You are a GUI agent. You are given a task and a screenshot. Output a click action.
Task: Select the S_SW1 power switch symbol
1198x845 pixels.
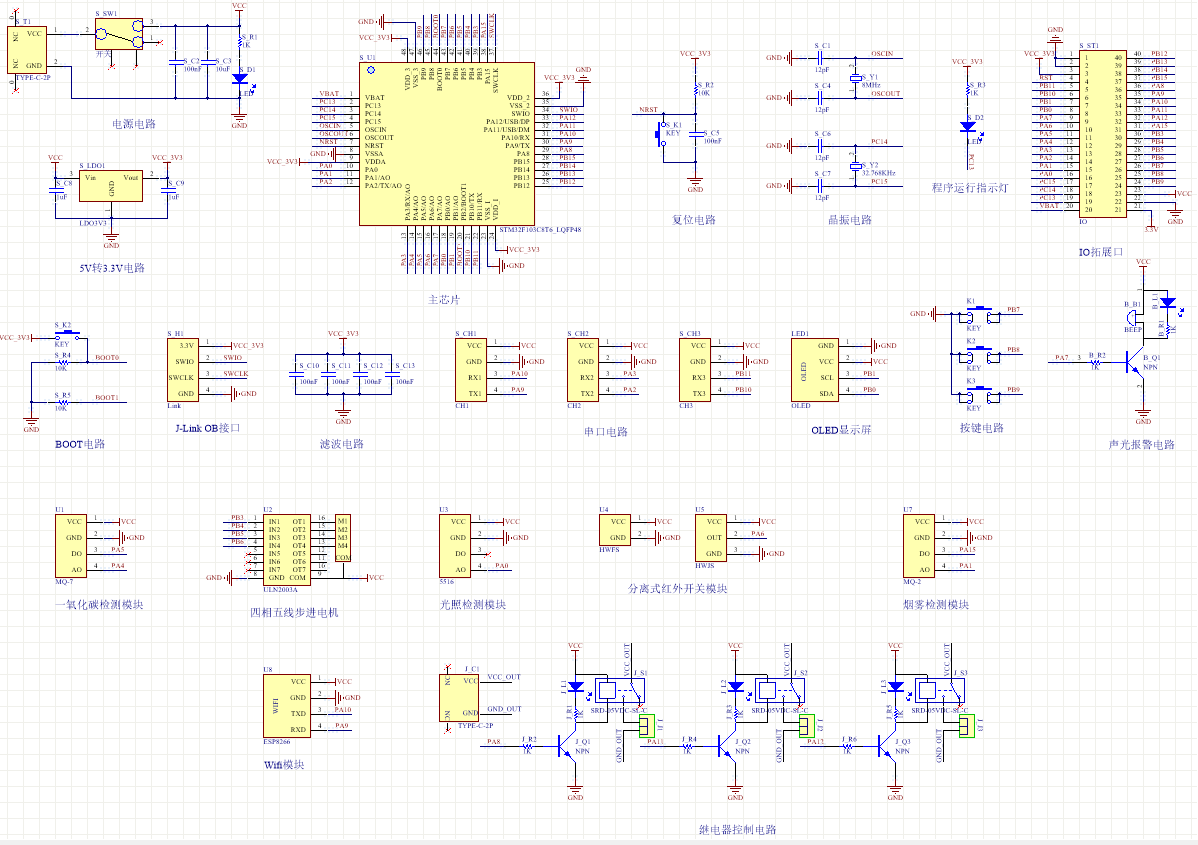click(x=118, y=34)
